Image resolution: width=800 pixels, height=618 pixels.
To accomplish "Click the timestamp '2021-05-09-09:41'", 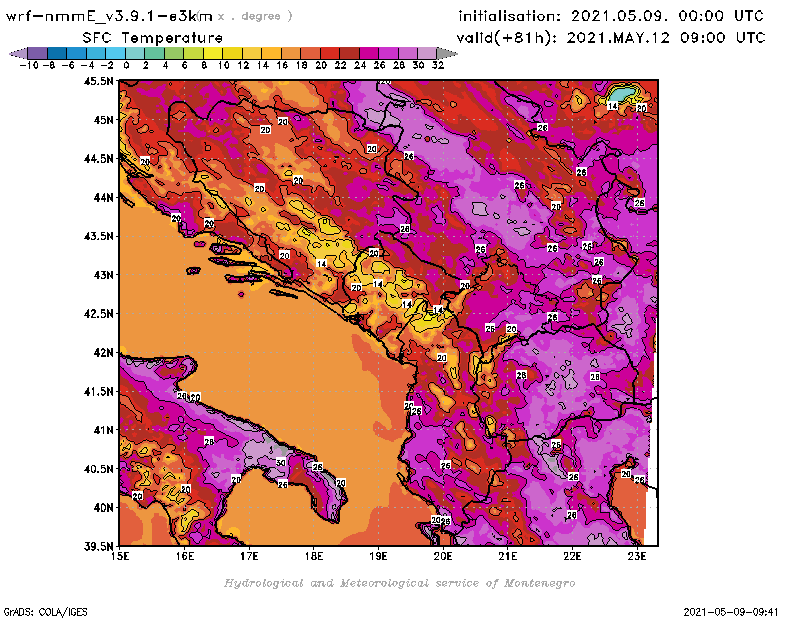I will (731, 612).
